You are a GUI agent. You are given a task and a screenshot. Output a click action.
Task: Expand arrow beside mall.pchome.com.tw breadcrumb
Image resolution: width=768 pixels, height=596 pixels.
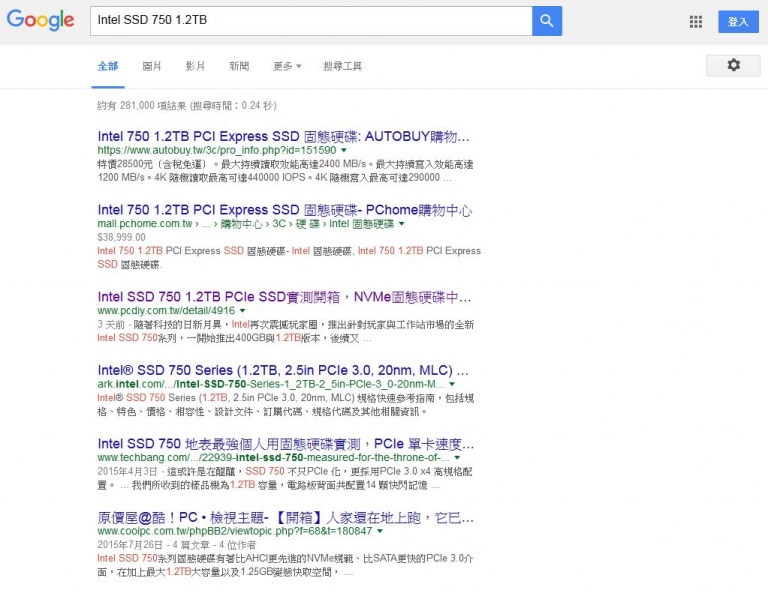click(402, 224)
